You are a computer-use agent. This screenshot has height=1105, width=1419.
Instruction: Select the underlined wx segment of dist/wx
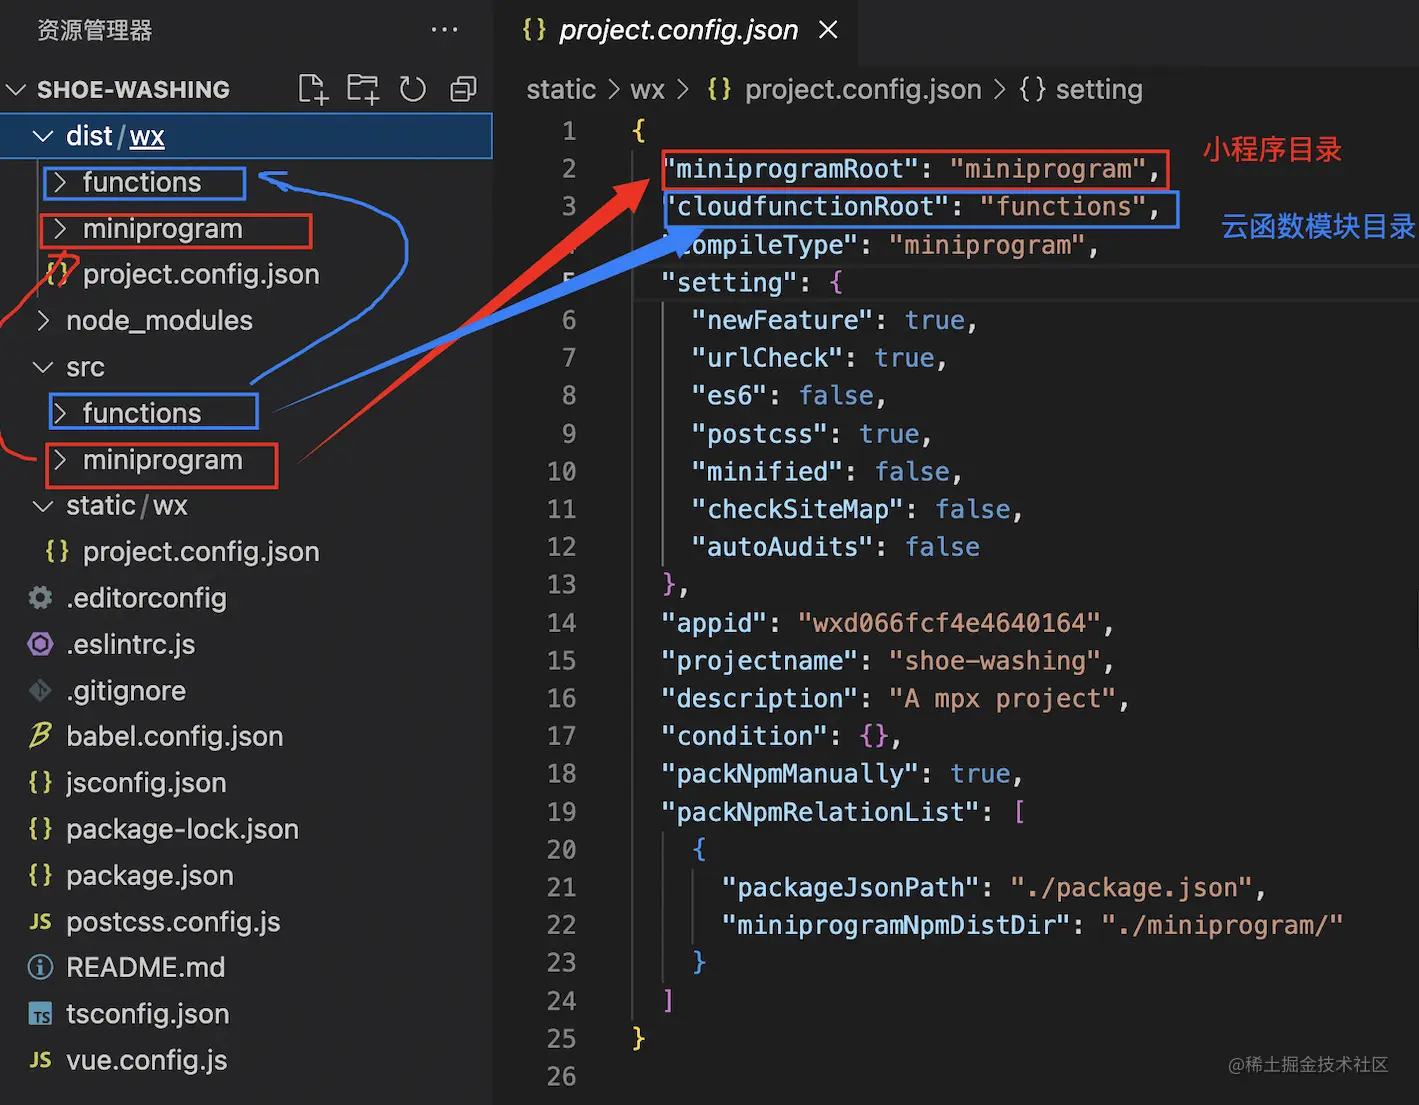[x=147, y=136]
